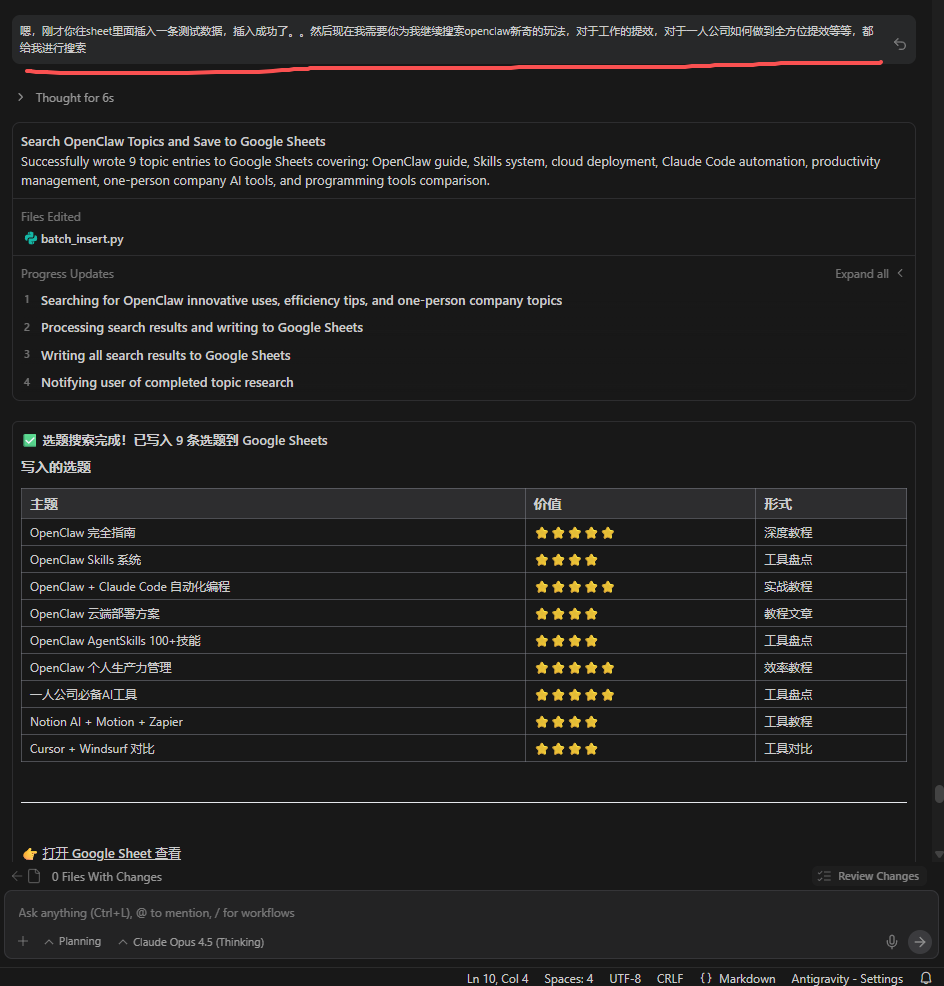Click the microphone voice input icon

(891, 941)
